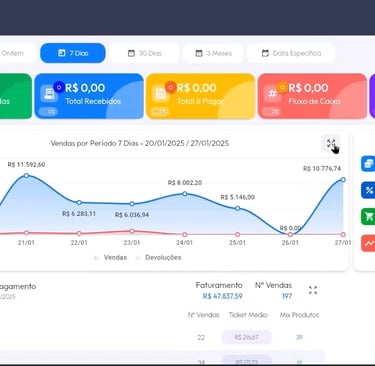The height and width of the screenshot is (366, 375).
Task: Click the 25/01 sales point R$ 5.146,00
Action: [237, 208]
